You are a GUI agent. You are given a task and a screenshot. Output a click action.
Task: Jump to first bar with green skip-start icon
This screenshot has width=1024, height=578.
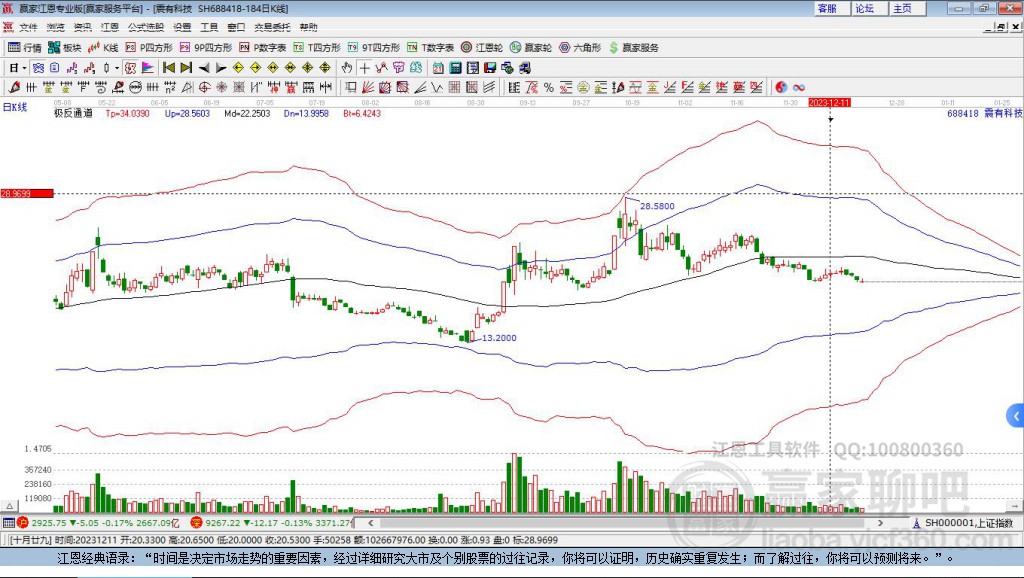coord(169,68)
